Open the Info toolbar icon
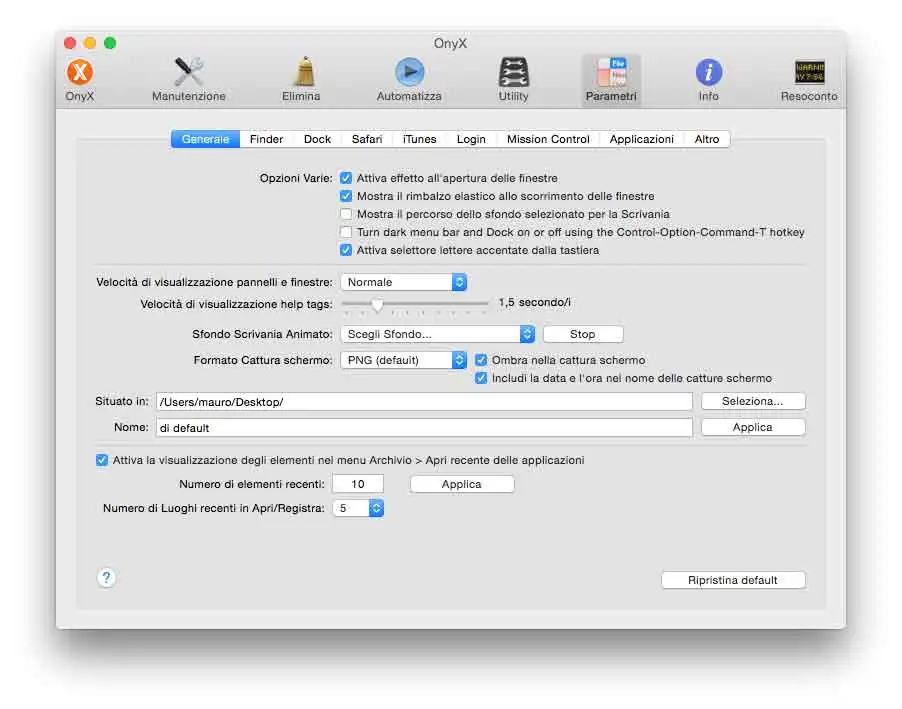 (709, 79)
